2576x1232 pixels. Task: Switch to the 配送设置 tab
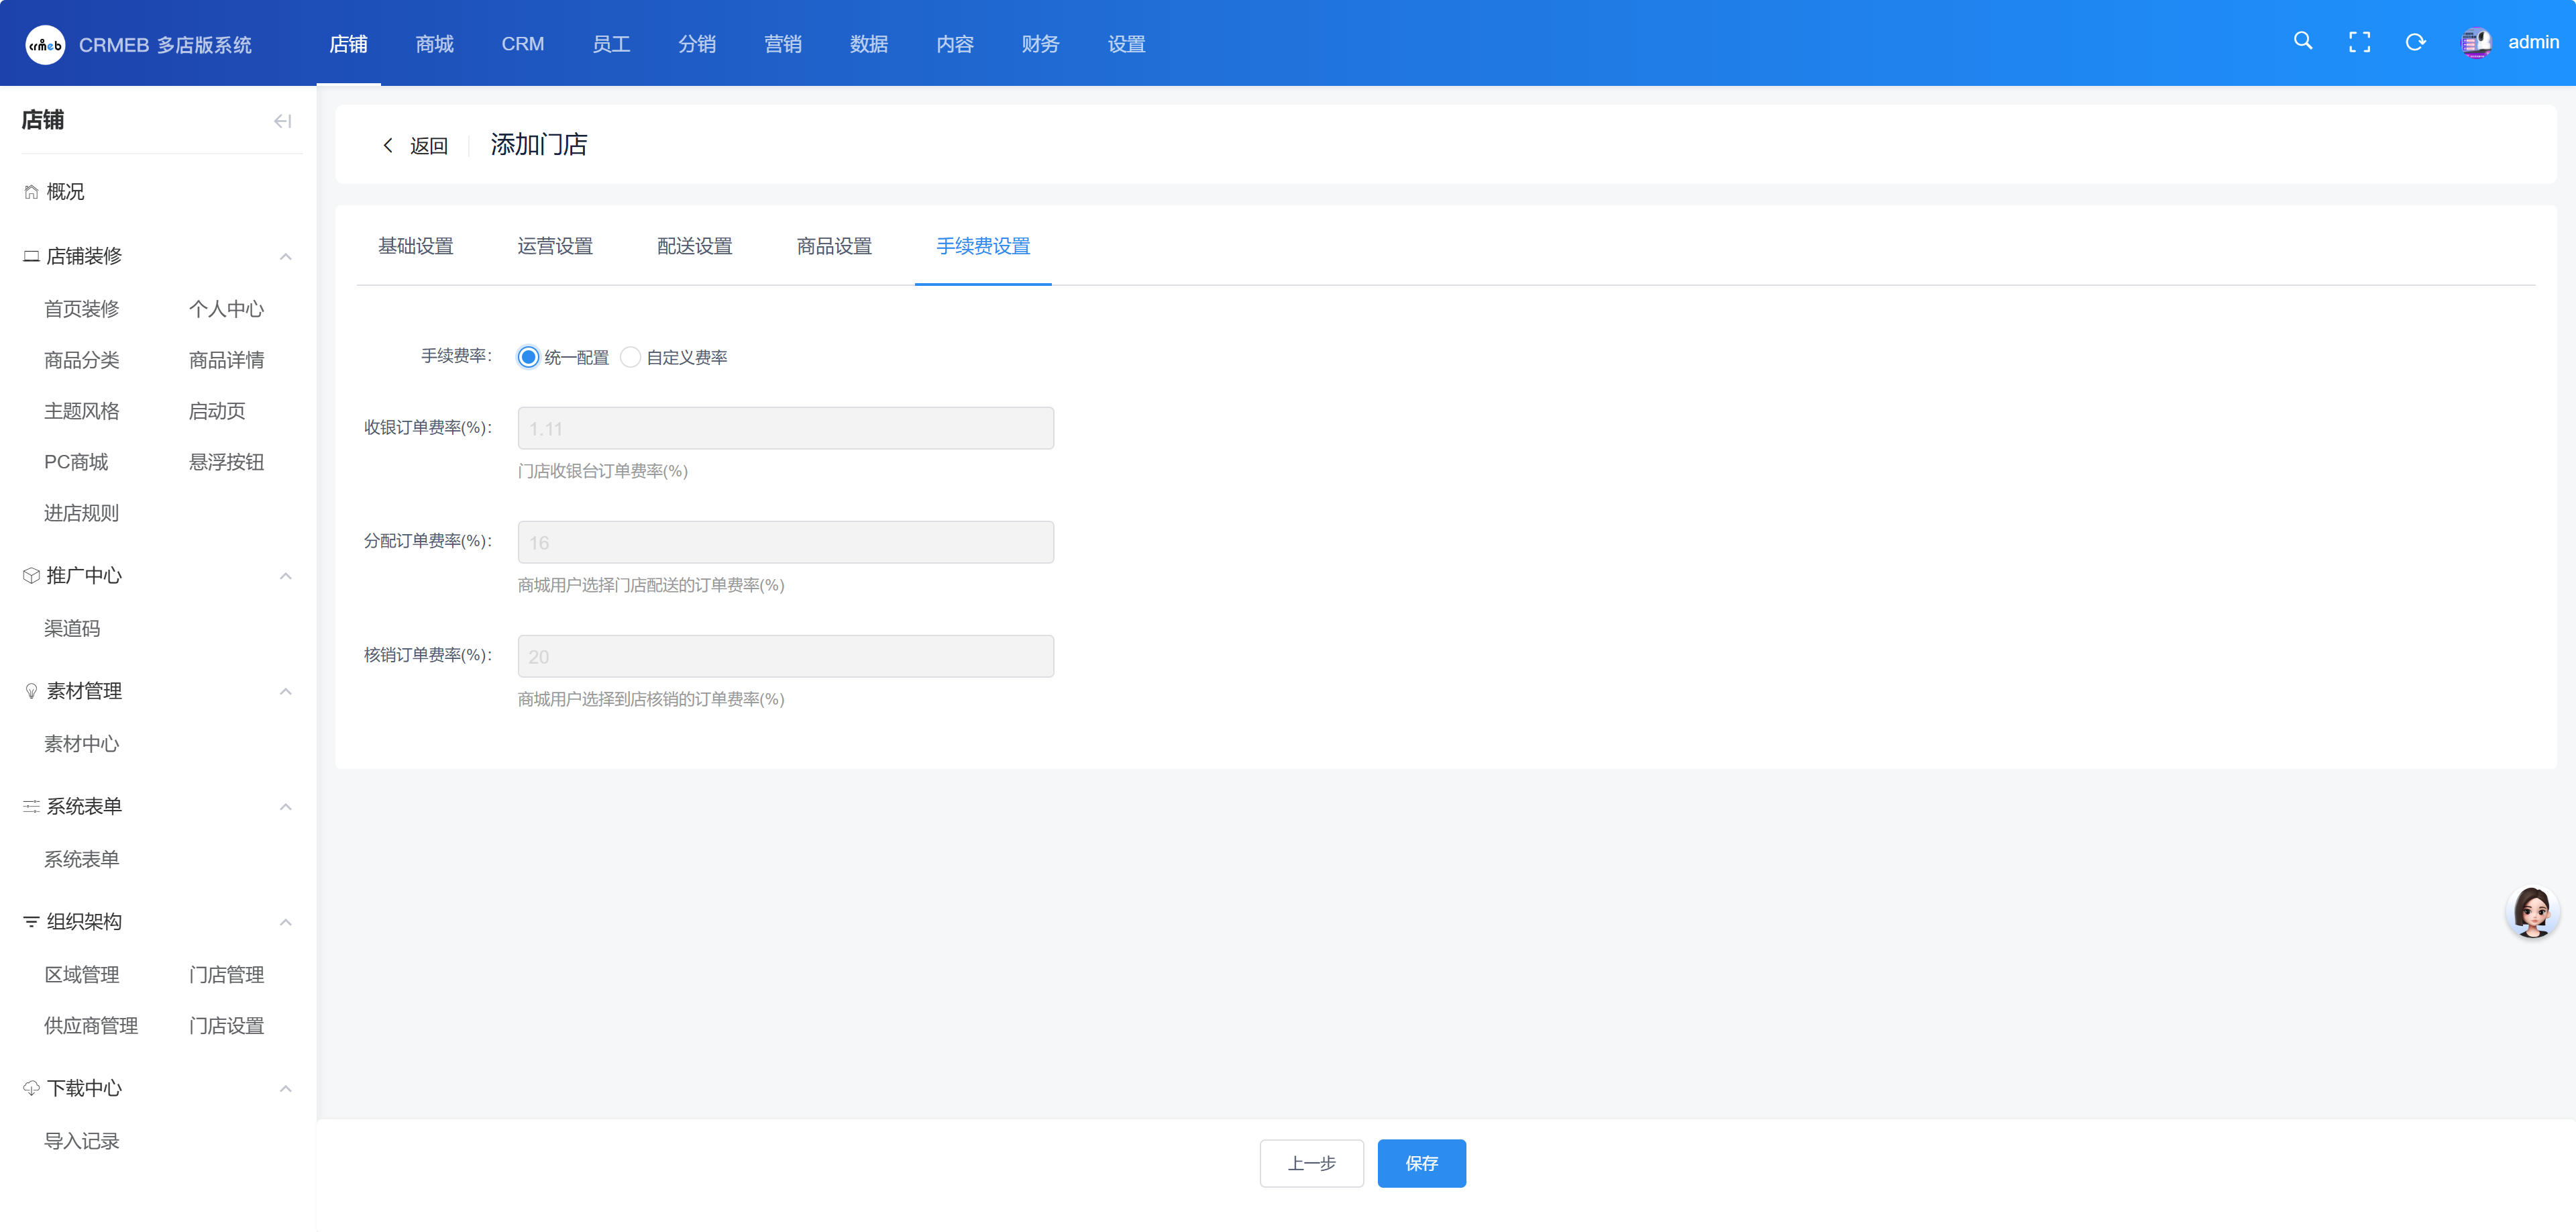[694, 246]
